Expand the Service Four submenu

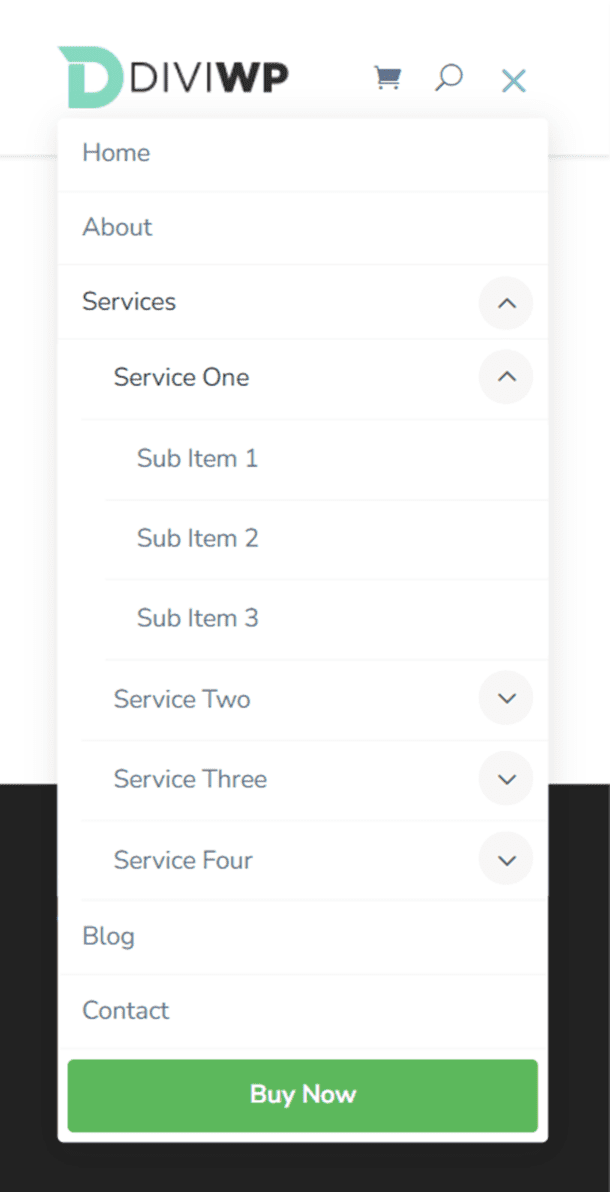pos(506,858)
